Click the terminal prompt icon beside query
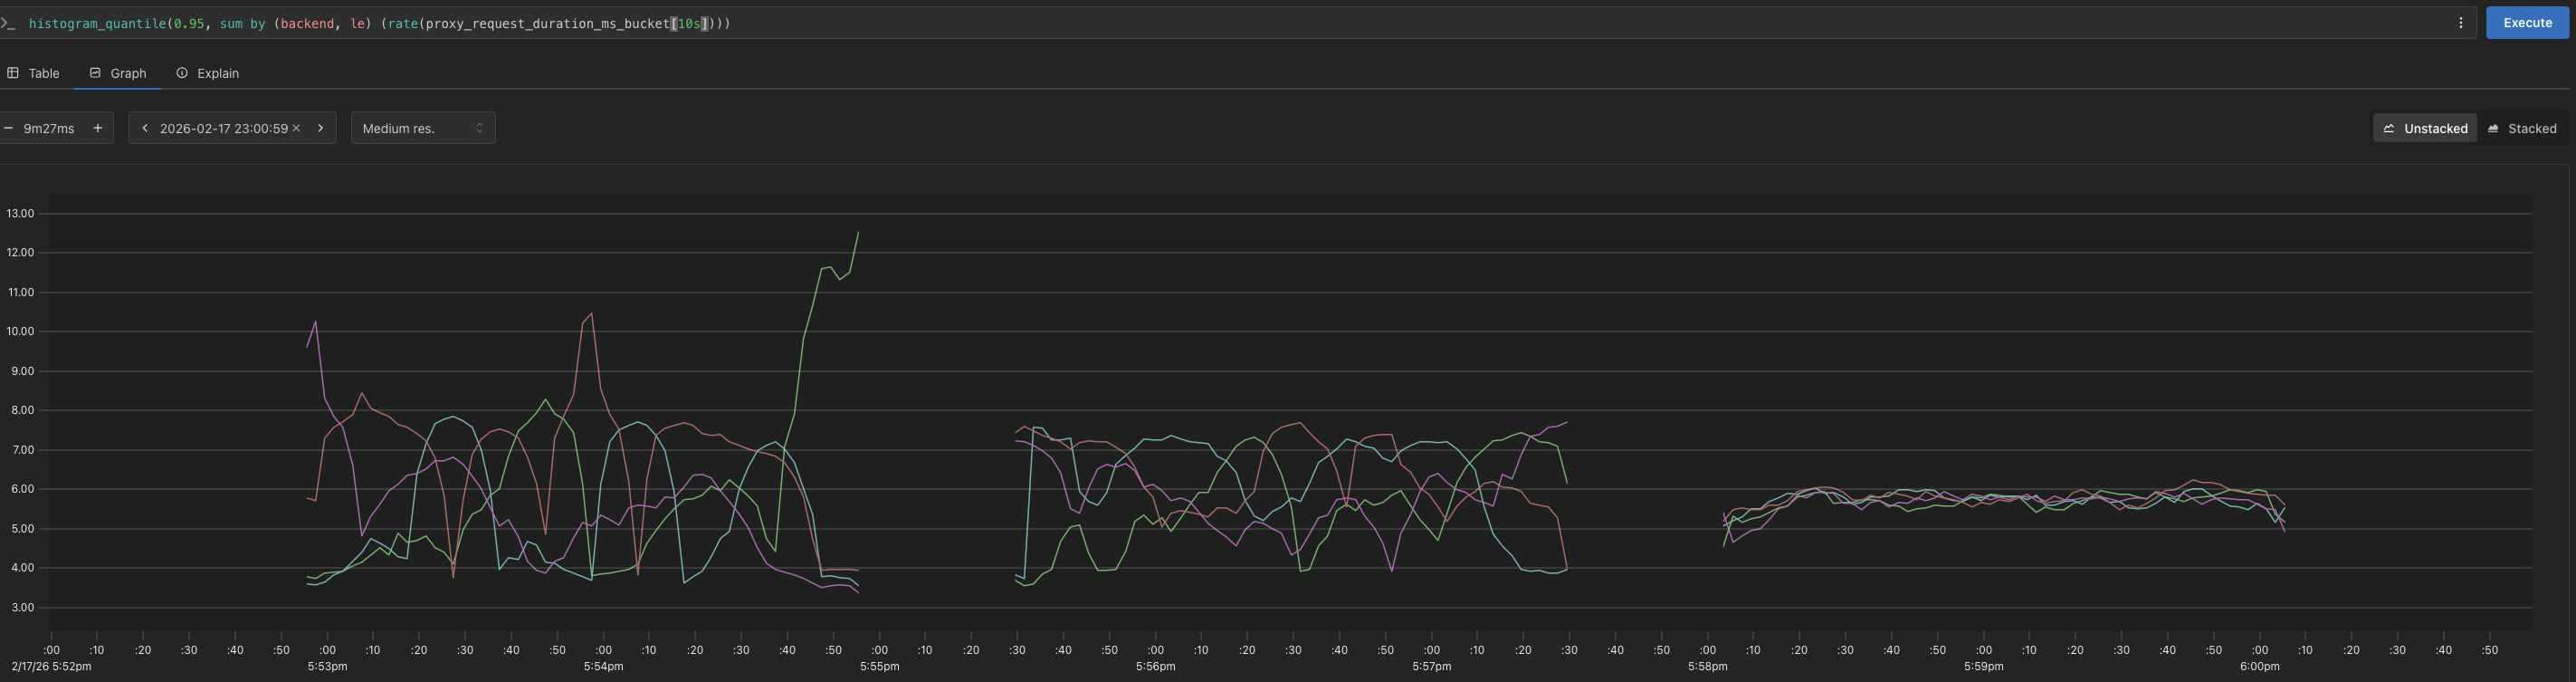 pyautogui.click(x=8, y=23)
